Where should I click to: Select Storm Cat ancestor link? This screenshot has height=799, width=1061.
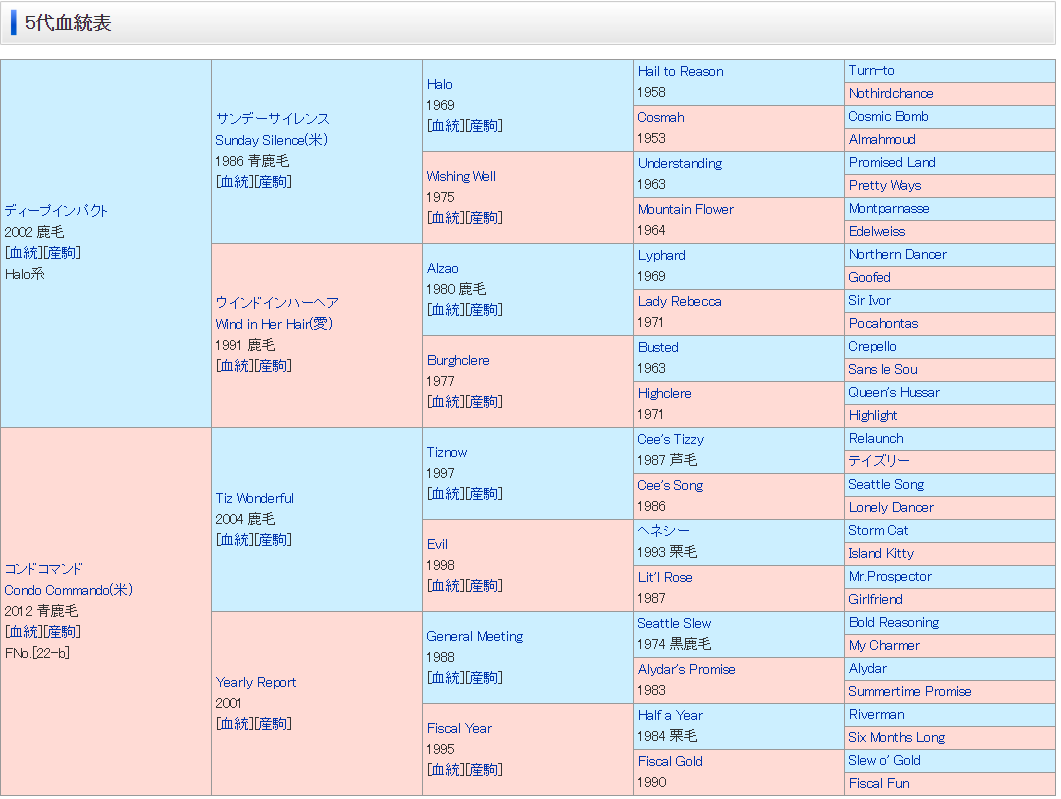pos(878,531)
